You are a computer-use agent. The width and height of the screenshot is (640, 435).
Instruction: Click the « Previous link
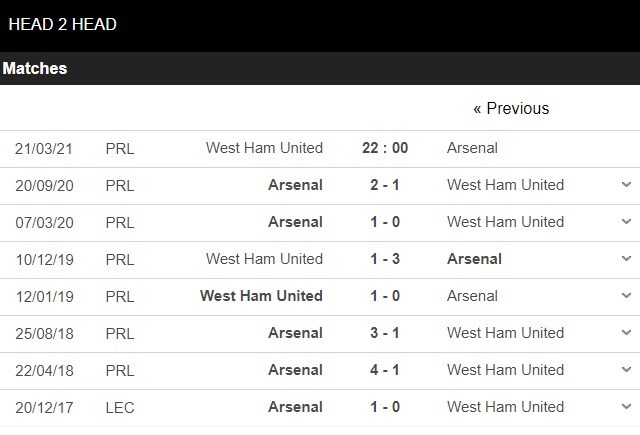click(511, 109)
